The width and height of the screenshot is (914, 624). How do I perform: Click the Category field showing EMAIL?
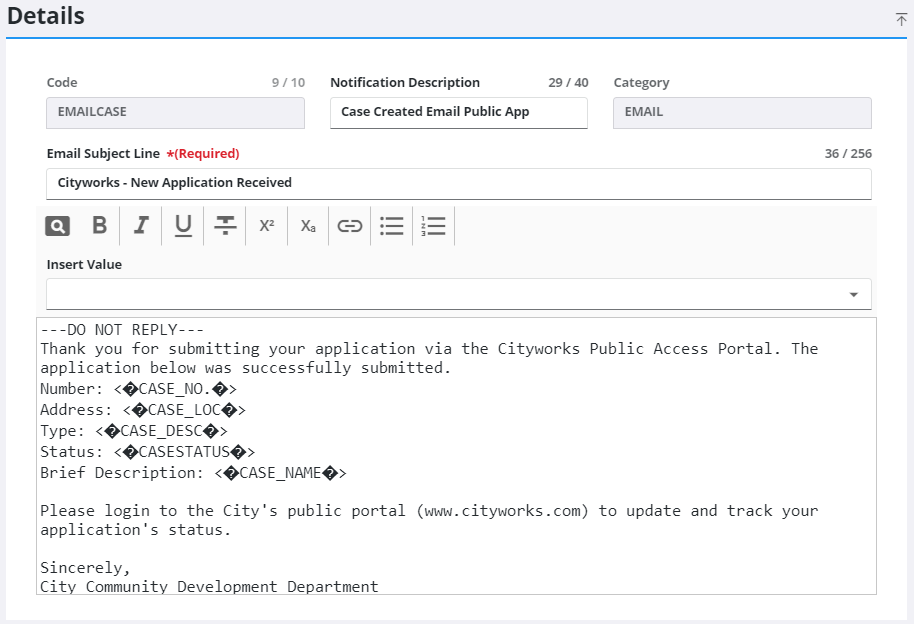pos(741,112)
